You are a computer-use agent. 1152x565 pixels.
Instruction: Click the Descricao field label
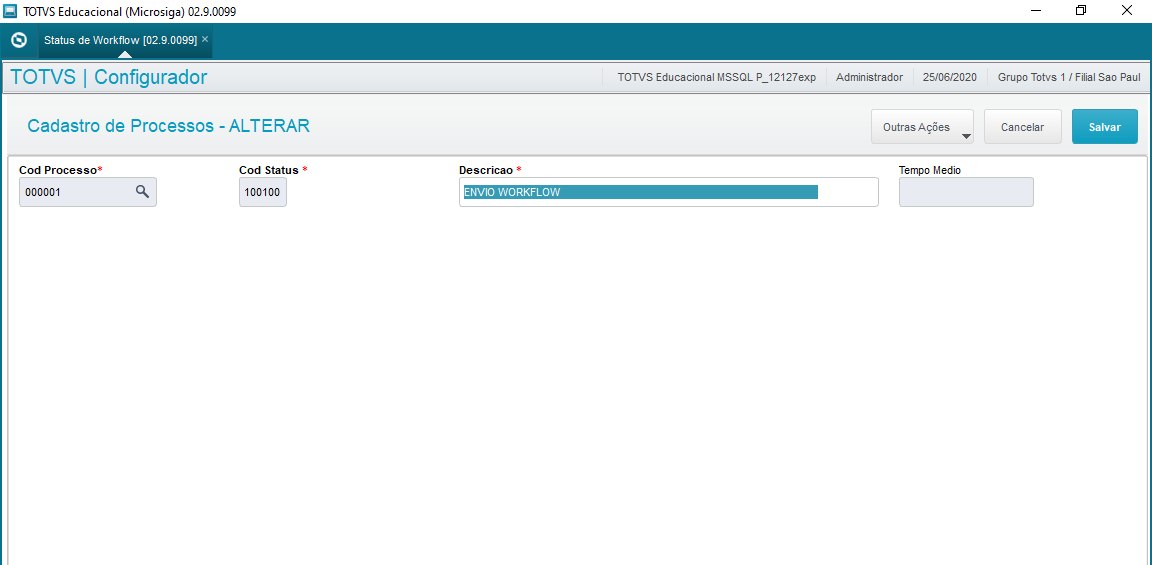tap(489, 170)
